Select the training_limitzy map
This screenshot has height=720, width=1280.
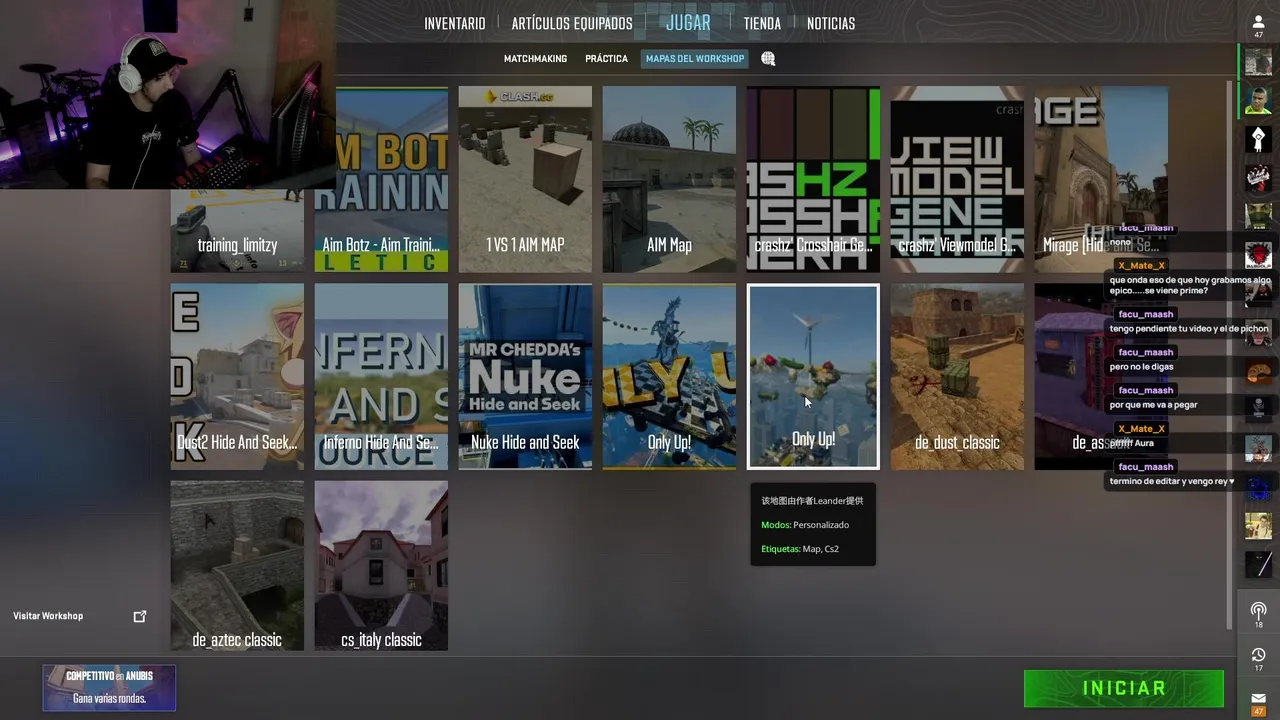237,231
